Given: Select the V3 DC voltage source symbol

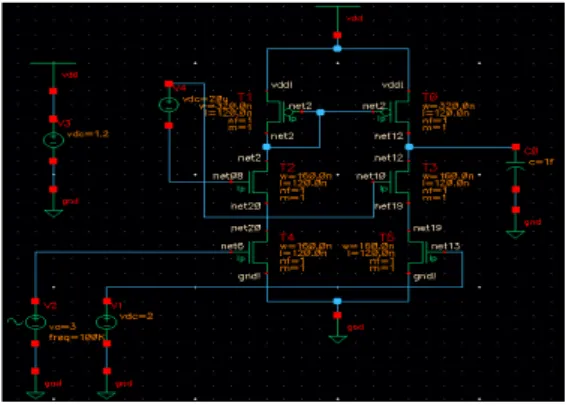Looking at the screenshot, I should (53, 140).
